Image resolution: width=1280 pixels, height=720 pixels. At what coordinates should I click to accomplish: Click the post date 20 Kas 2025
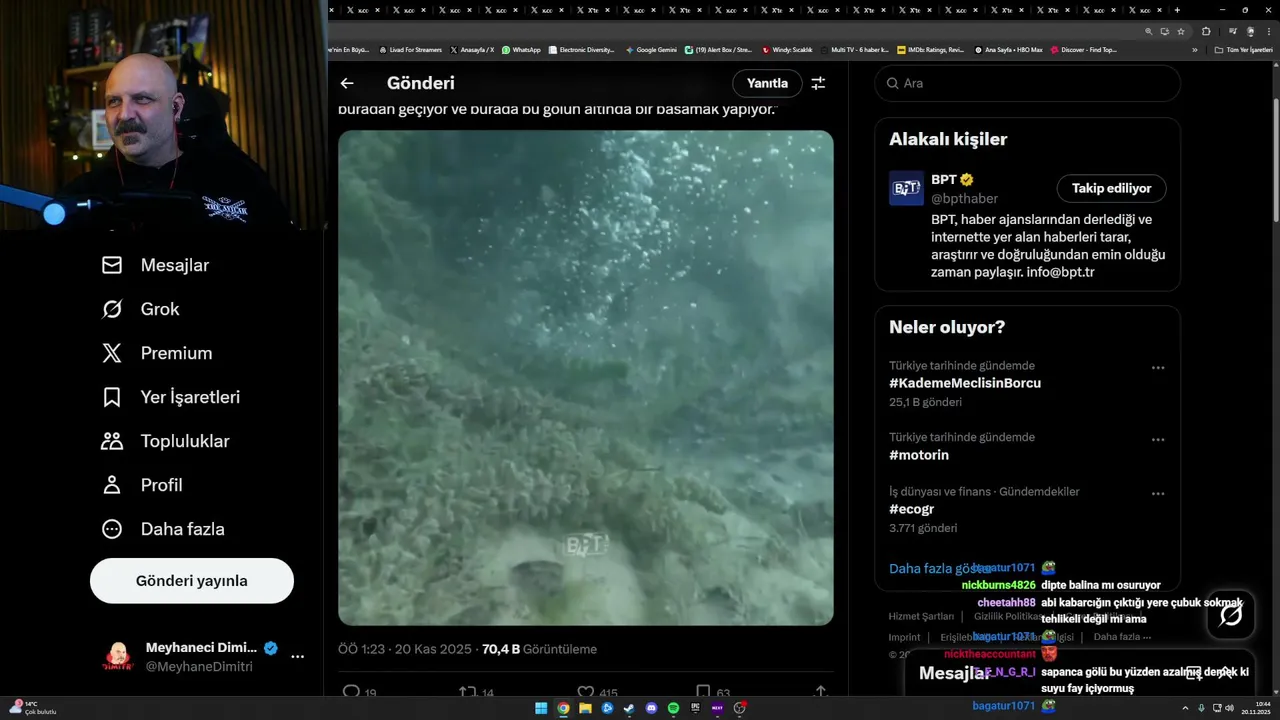click(433, 649)
